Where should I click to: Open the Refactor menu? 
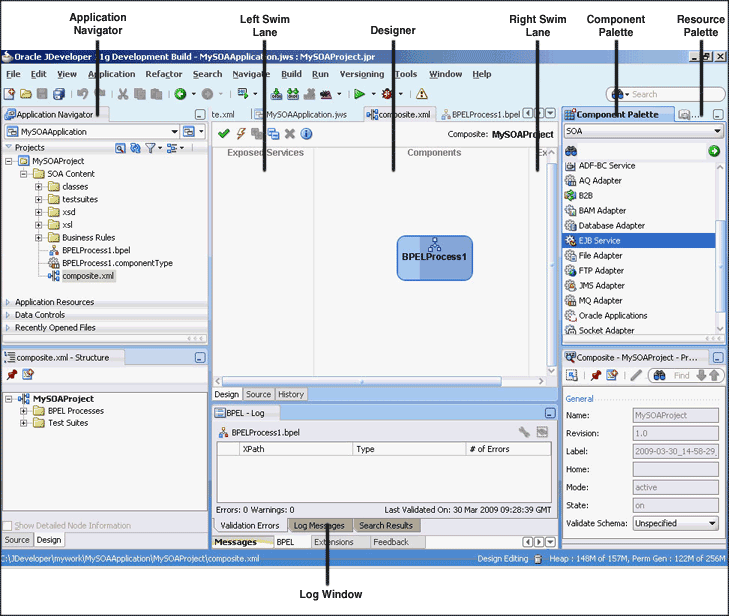164,74
